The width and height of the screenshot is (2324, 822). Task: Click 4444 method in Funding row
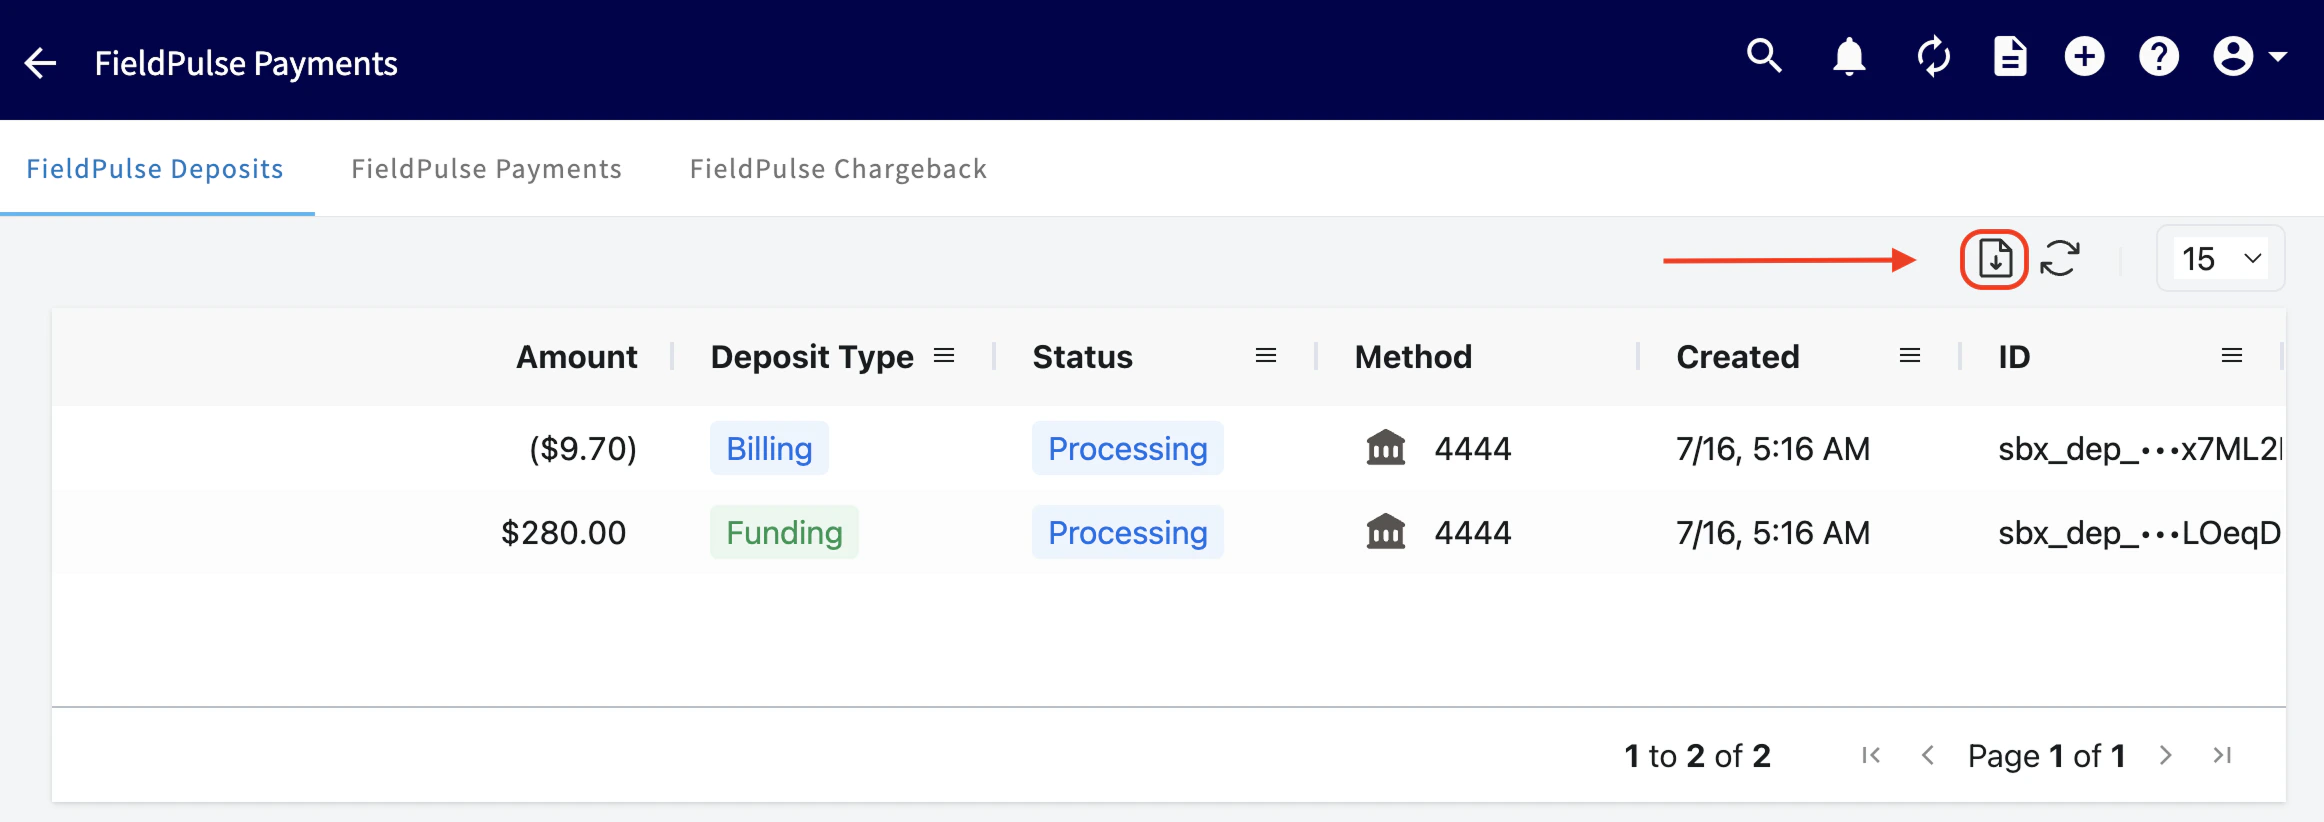pyautogui.click(x=1473, y=533)
